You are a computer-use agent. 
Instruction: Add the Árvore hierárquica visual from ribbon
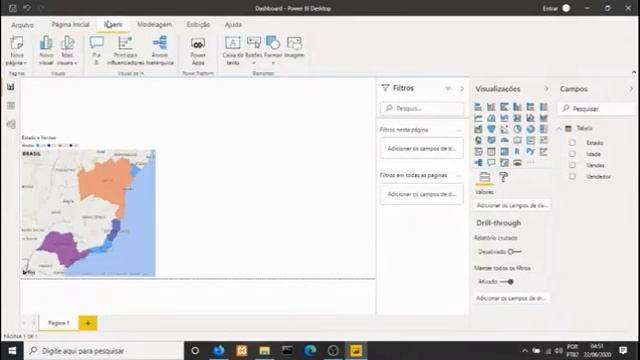coord(160,51)
